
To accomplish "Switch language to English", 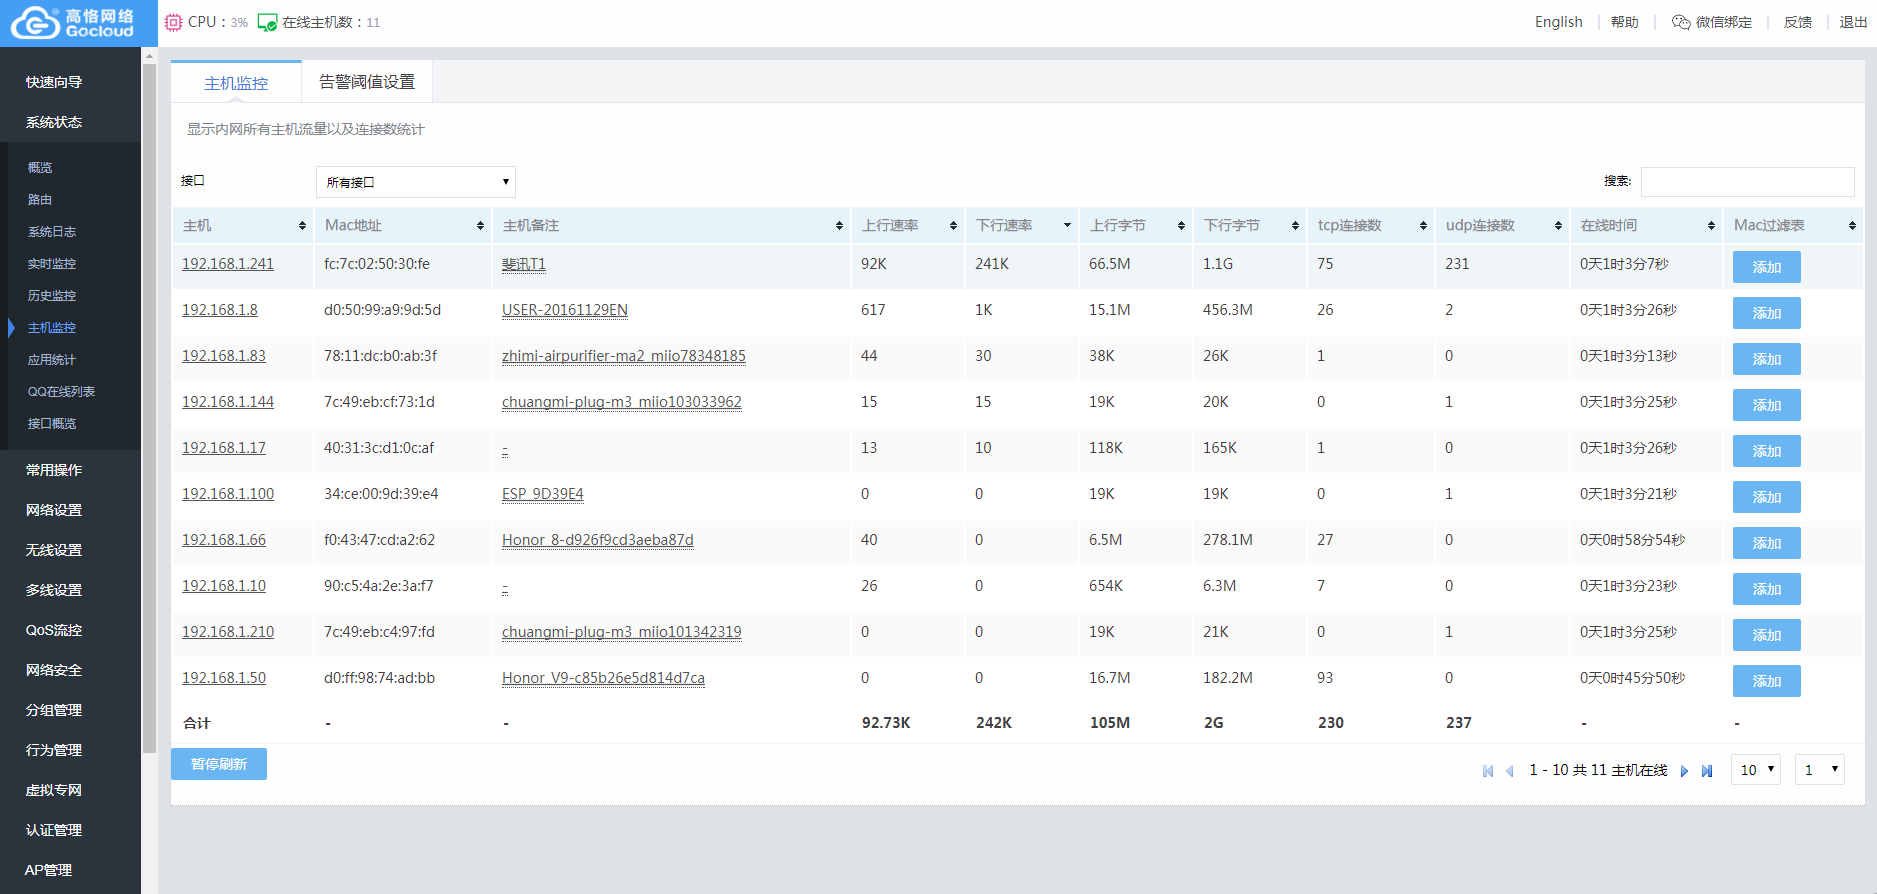I will pyautogui.click(x=1559, y=22).
